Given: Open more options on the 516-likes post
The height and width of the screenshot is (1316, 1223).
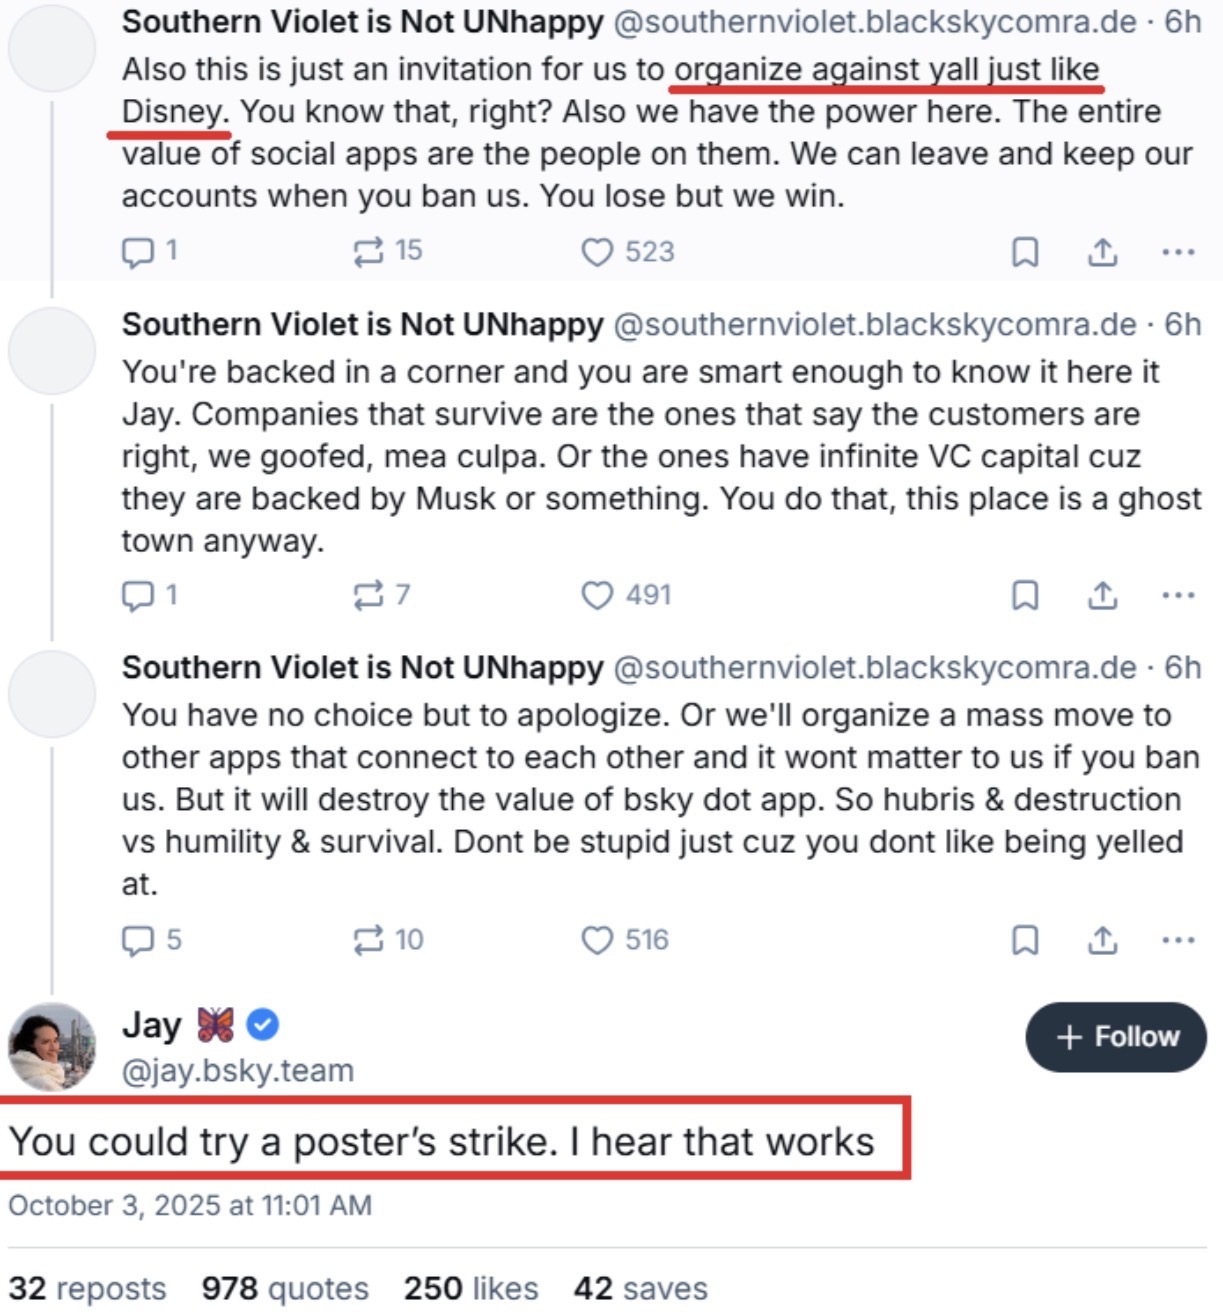Looking at the screenshot, I should (x=1178, y=940).
